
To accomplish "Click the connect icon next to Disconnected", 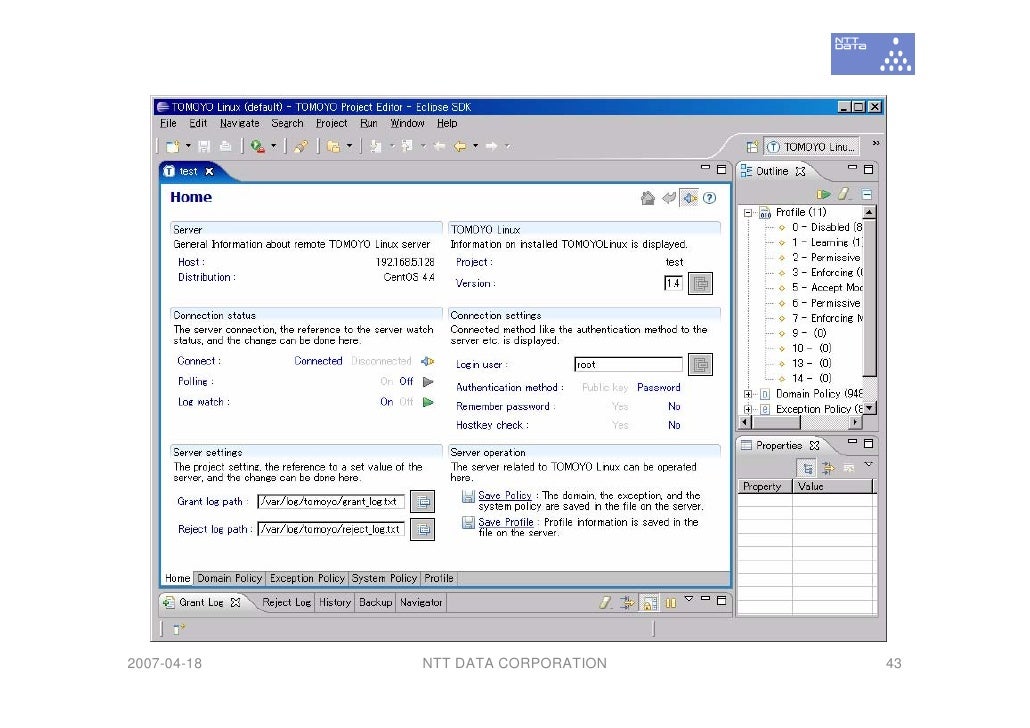I will [x=428, y=361].
